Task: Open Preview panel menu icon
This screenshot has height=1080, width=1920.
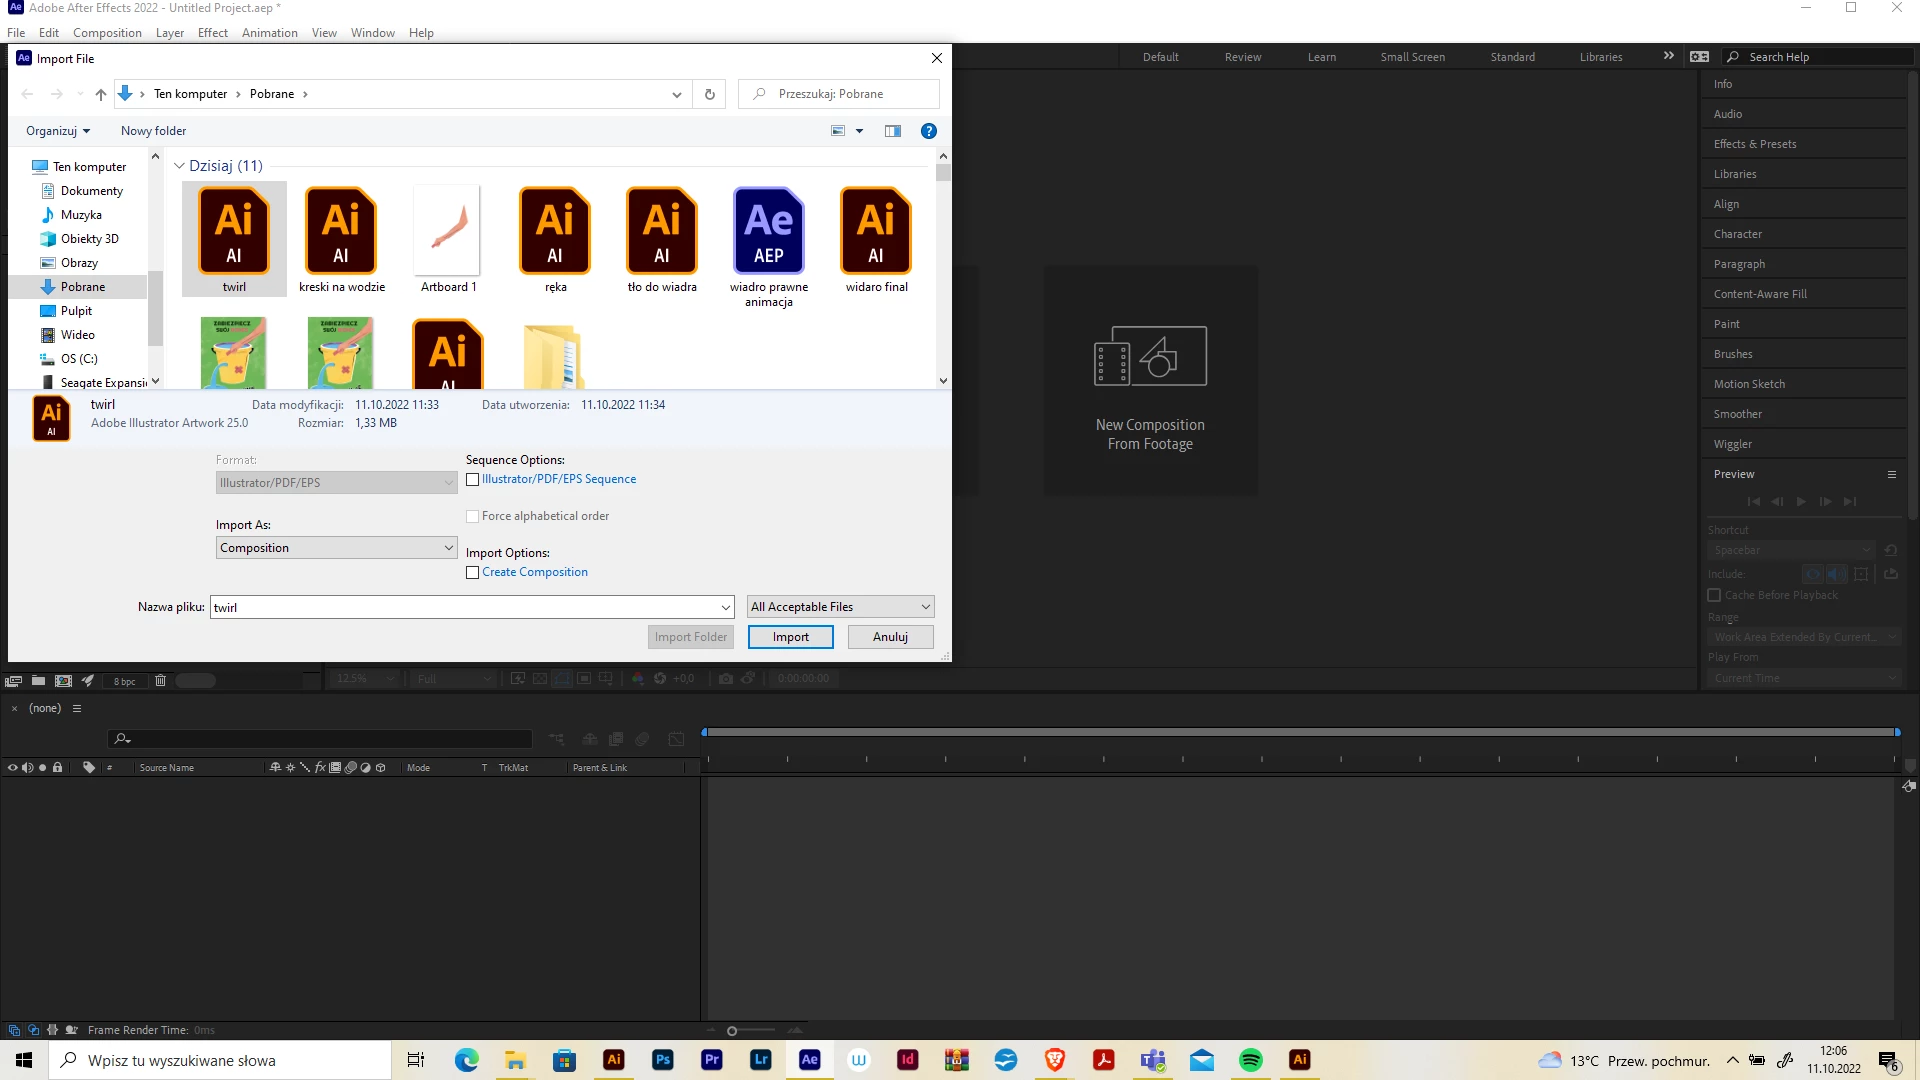Action: pyautogui.click(x=1891, y=474)
